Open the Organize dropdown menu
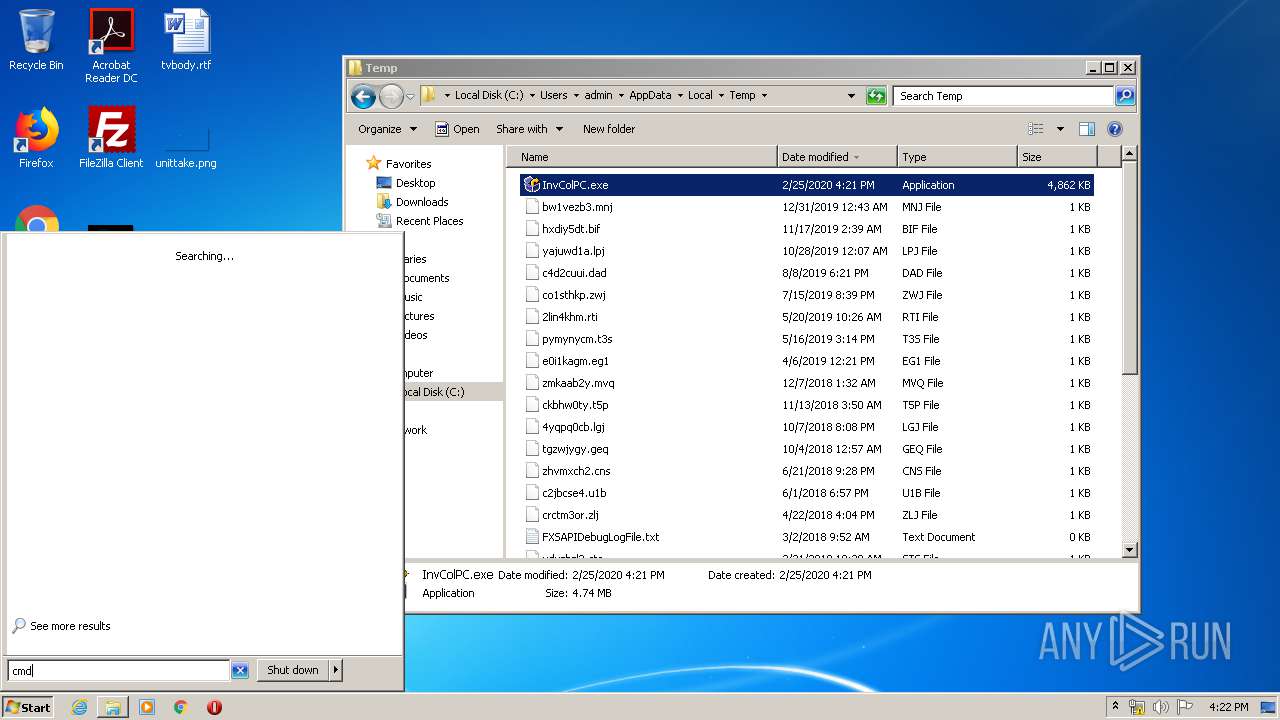Image resolution: width=1280 pixels, height=720 pixels. pos(387,129)
